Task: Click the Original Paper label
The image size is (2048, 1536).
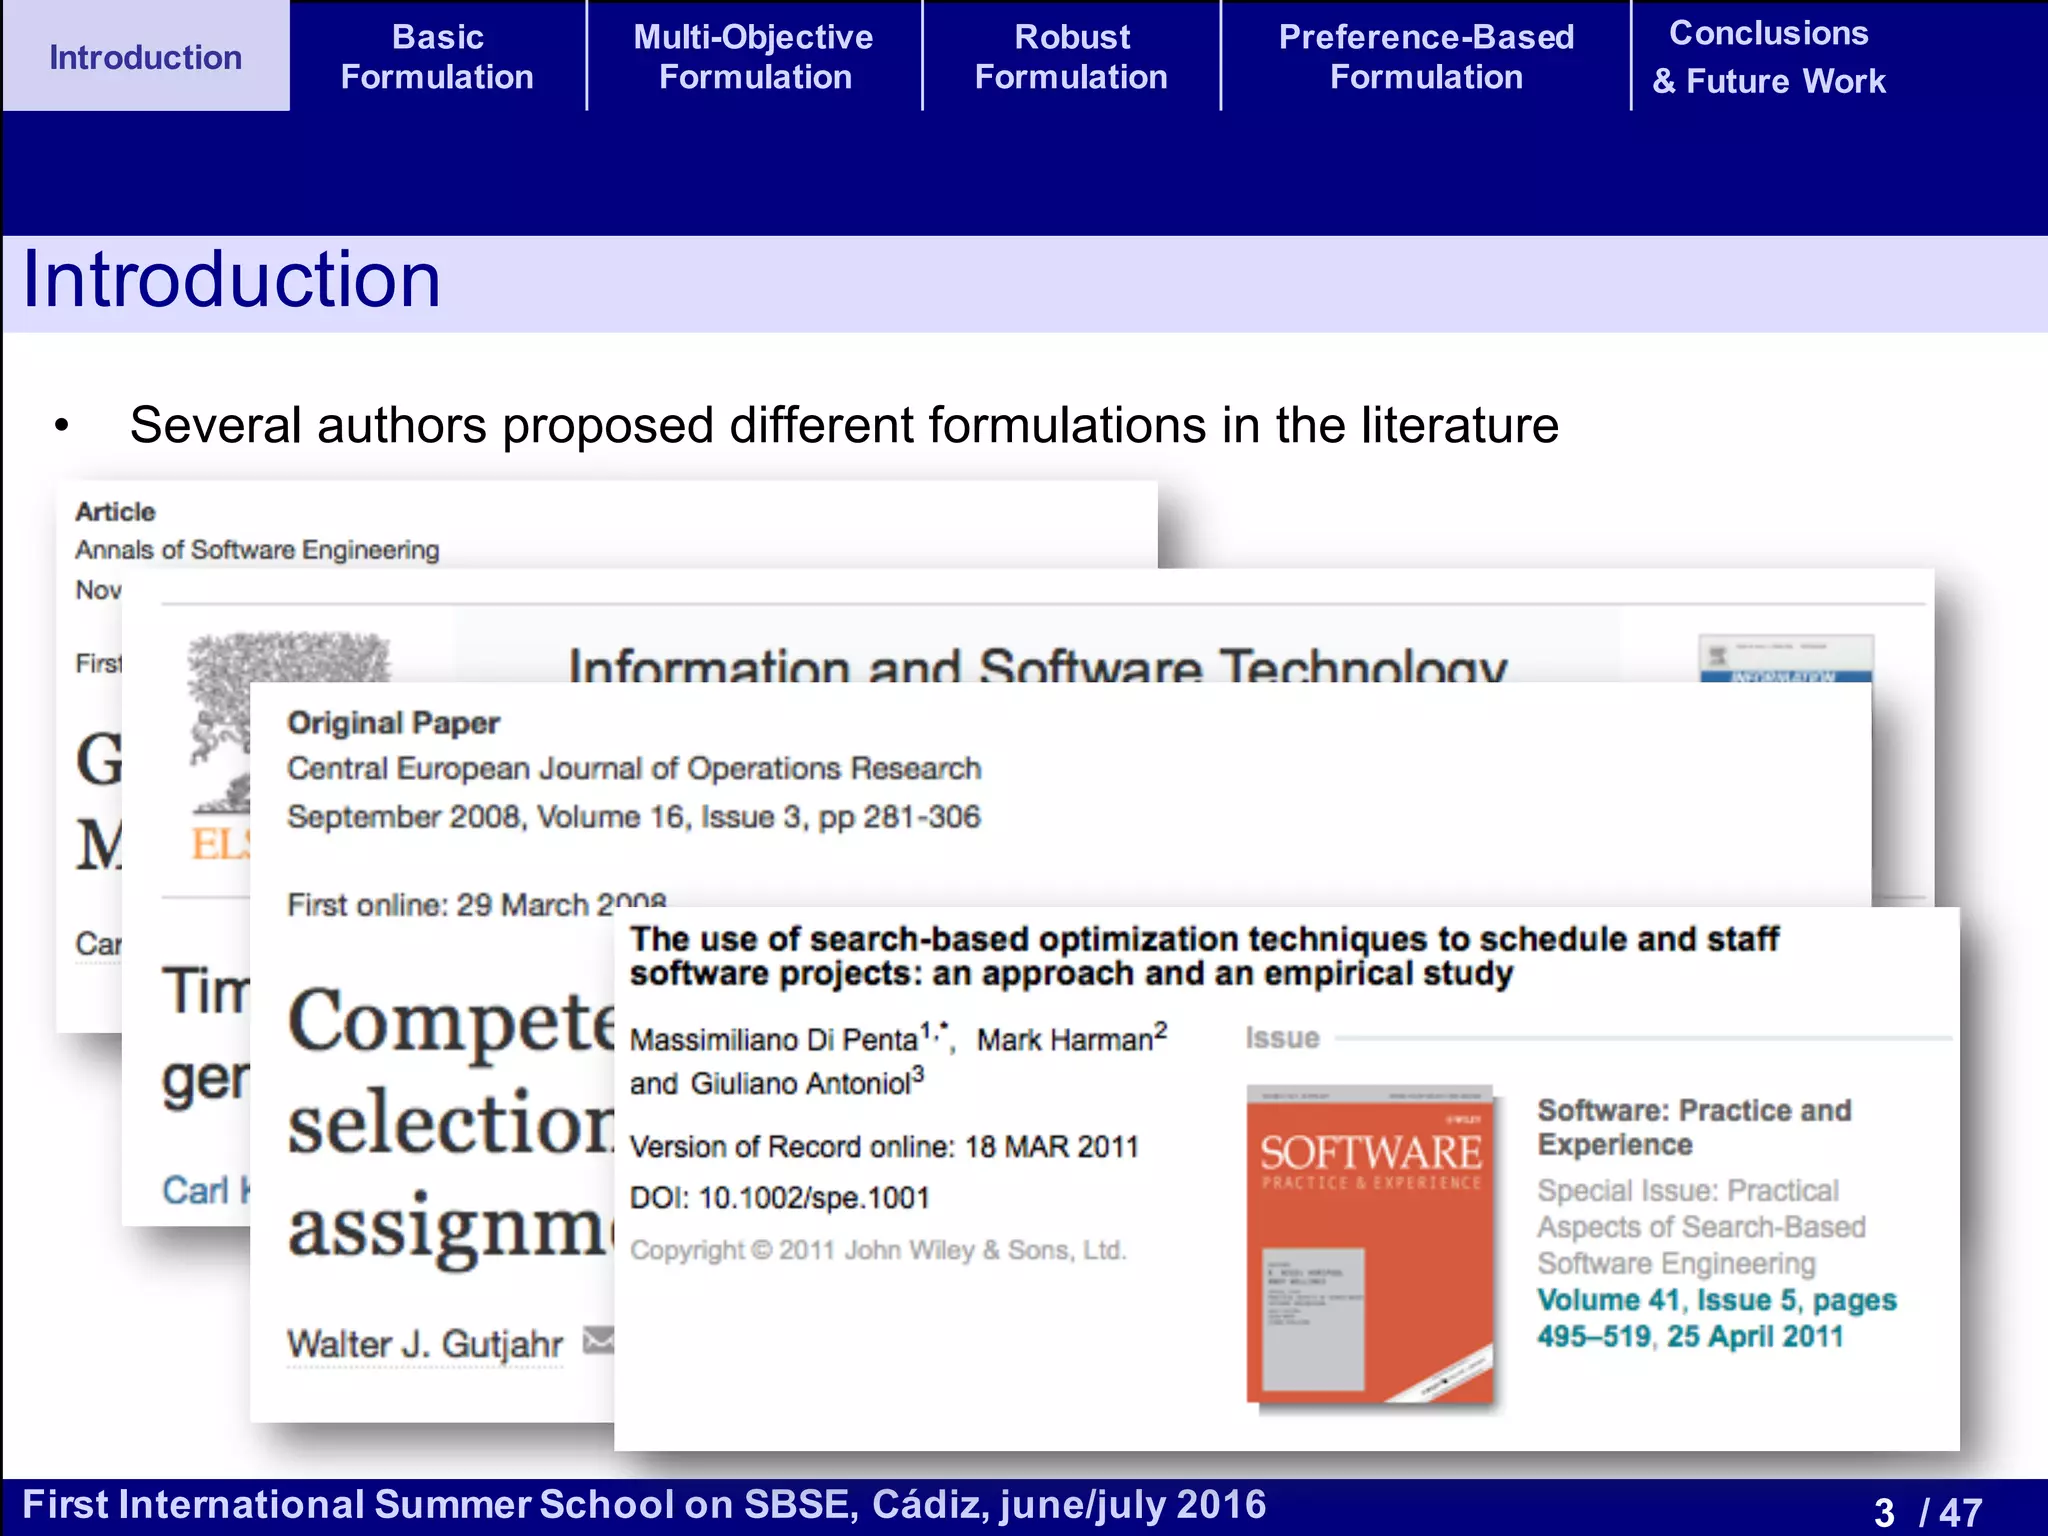Action: (x=393, y=723)
